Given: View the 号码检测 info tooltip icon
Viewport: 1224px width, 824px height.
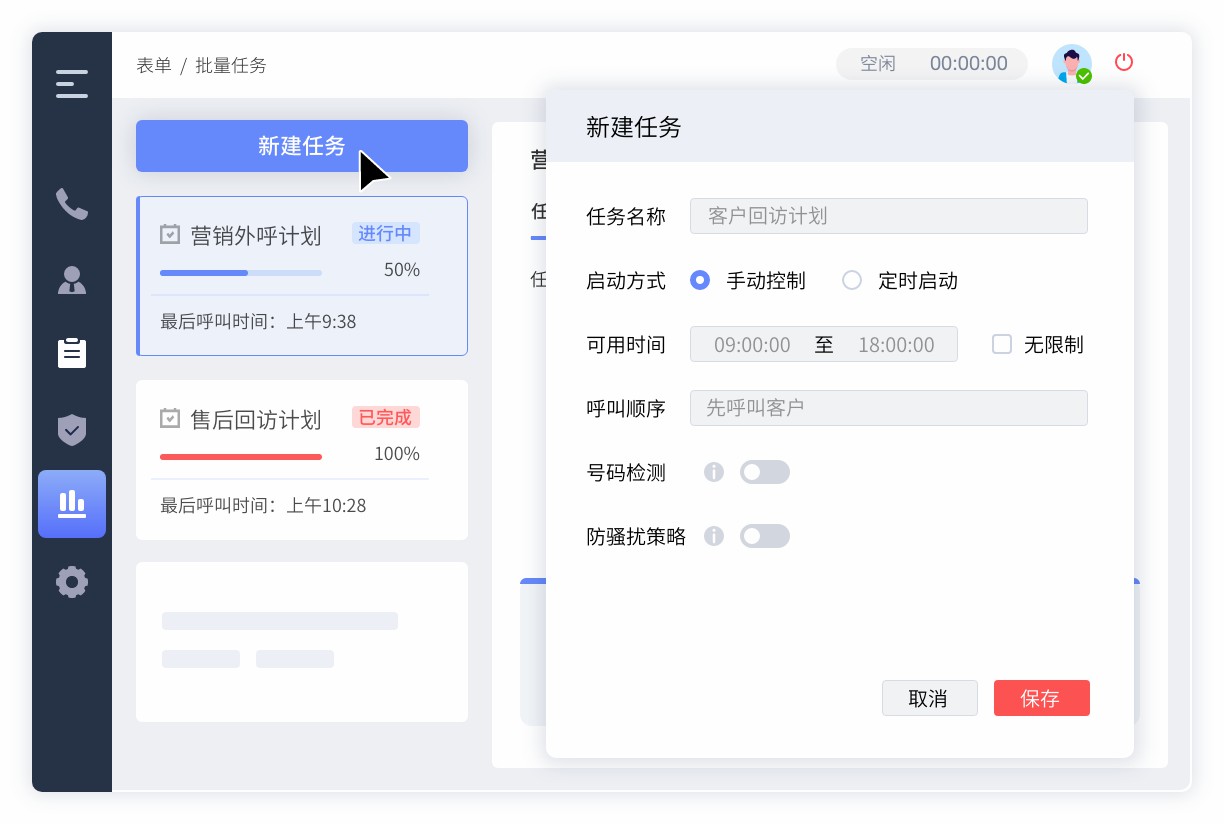Looking at the screenshot, I should 713,472.
